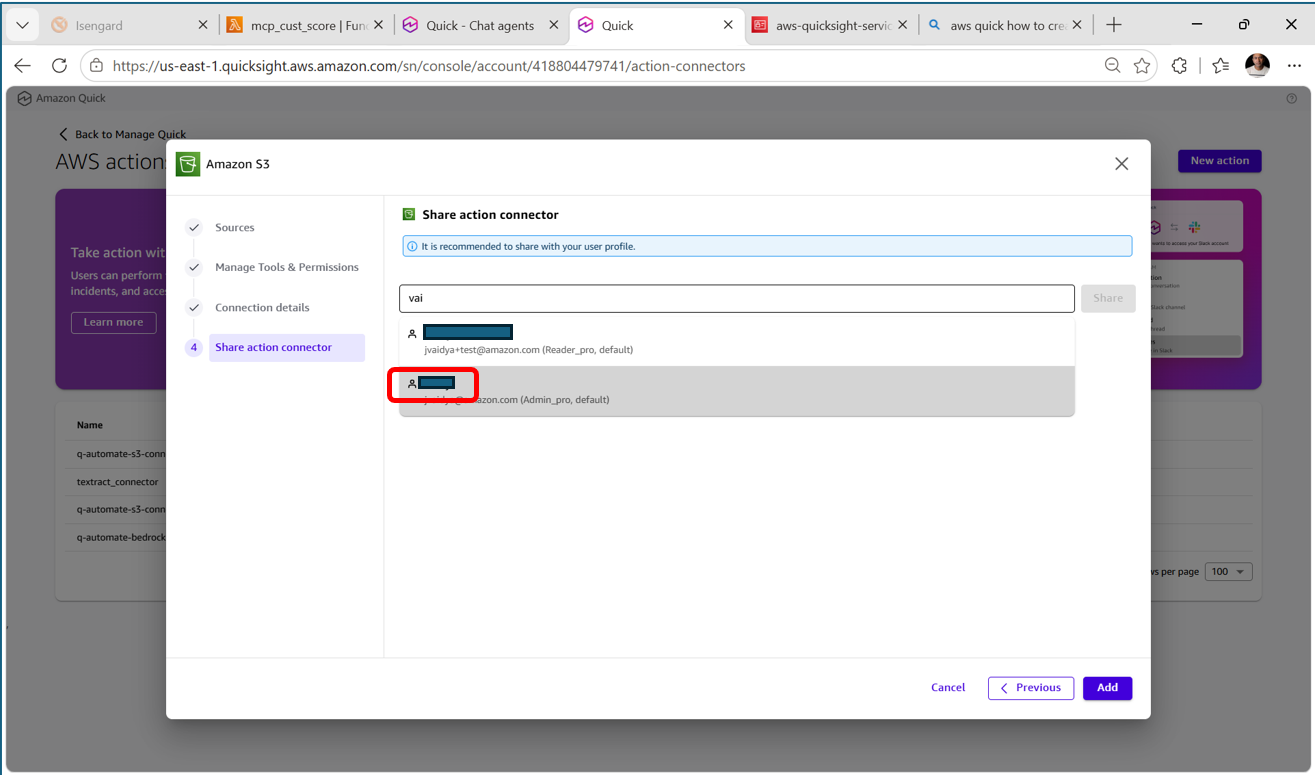The width and height of the screenshot is (1315, 775).
Task: Open the browser extensions menu
Action: [x=1180, y=66]
